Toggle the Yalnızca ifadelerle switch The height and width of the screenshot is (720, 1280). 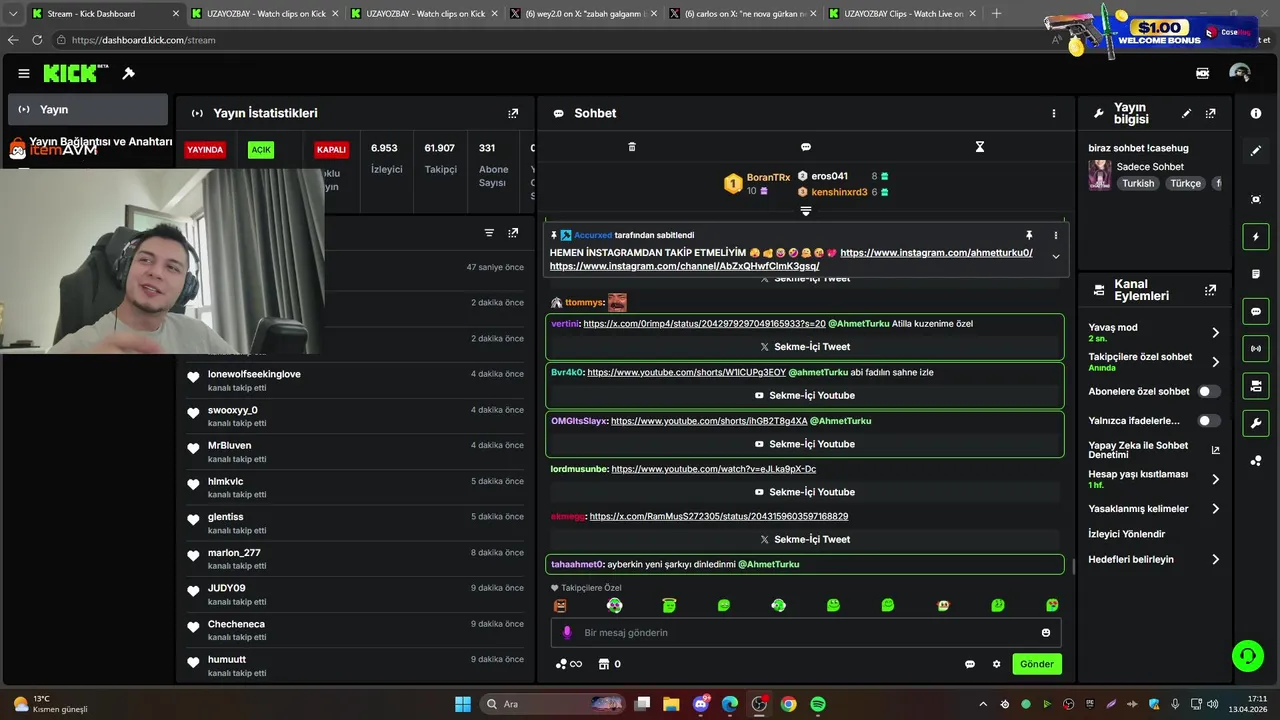pyautogui.click(x=1210, y=421)
